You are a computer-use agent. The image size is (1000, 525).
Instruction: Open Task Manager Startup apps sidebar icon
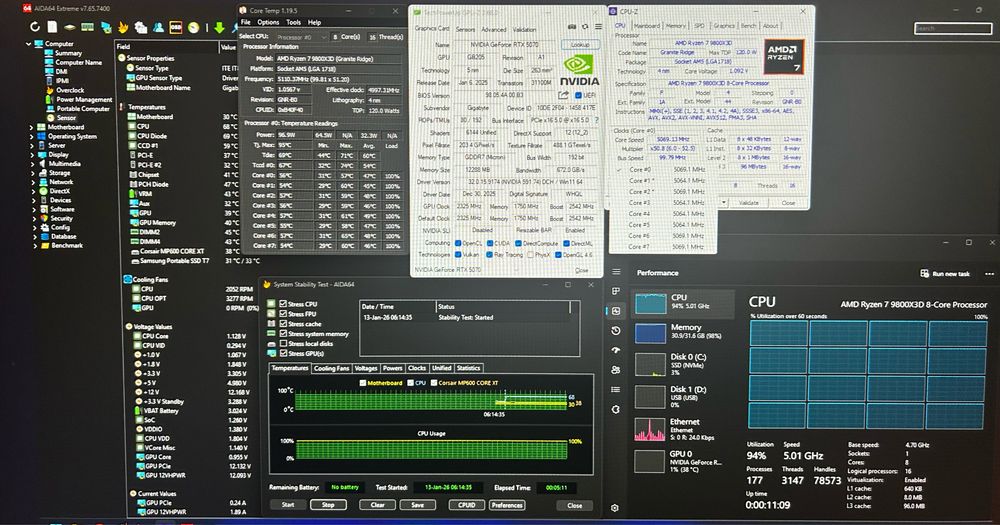point(616,350)
